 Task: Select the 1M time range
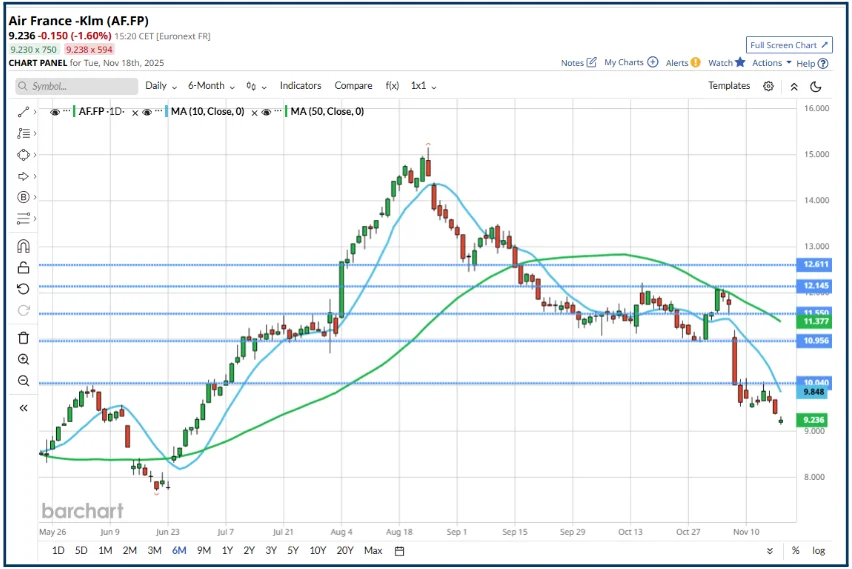coord(105,551)
